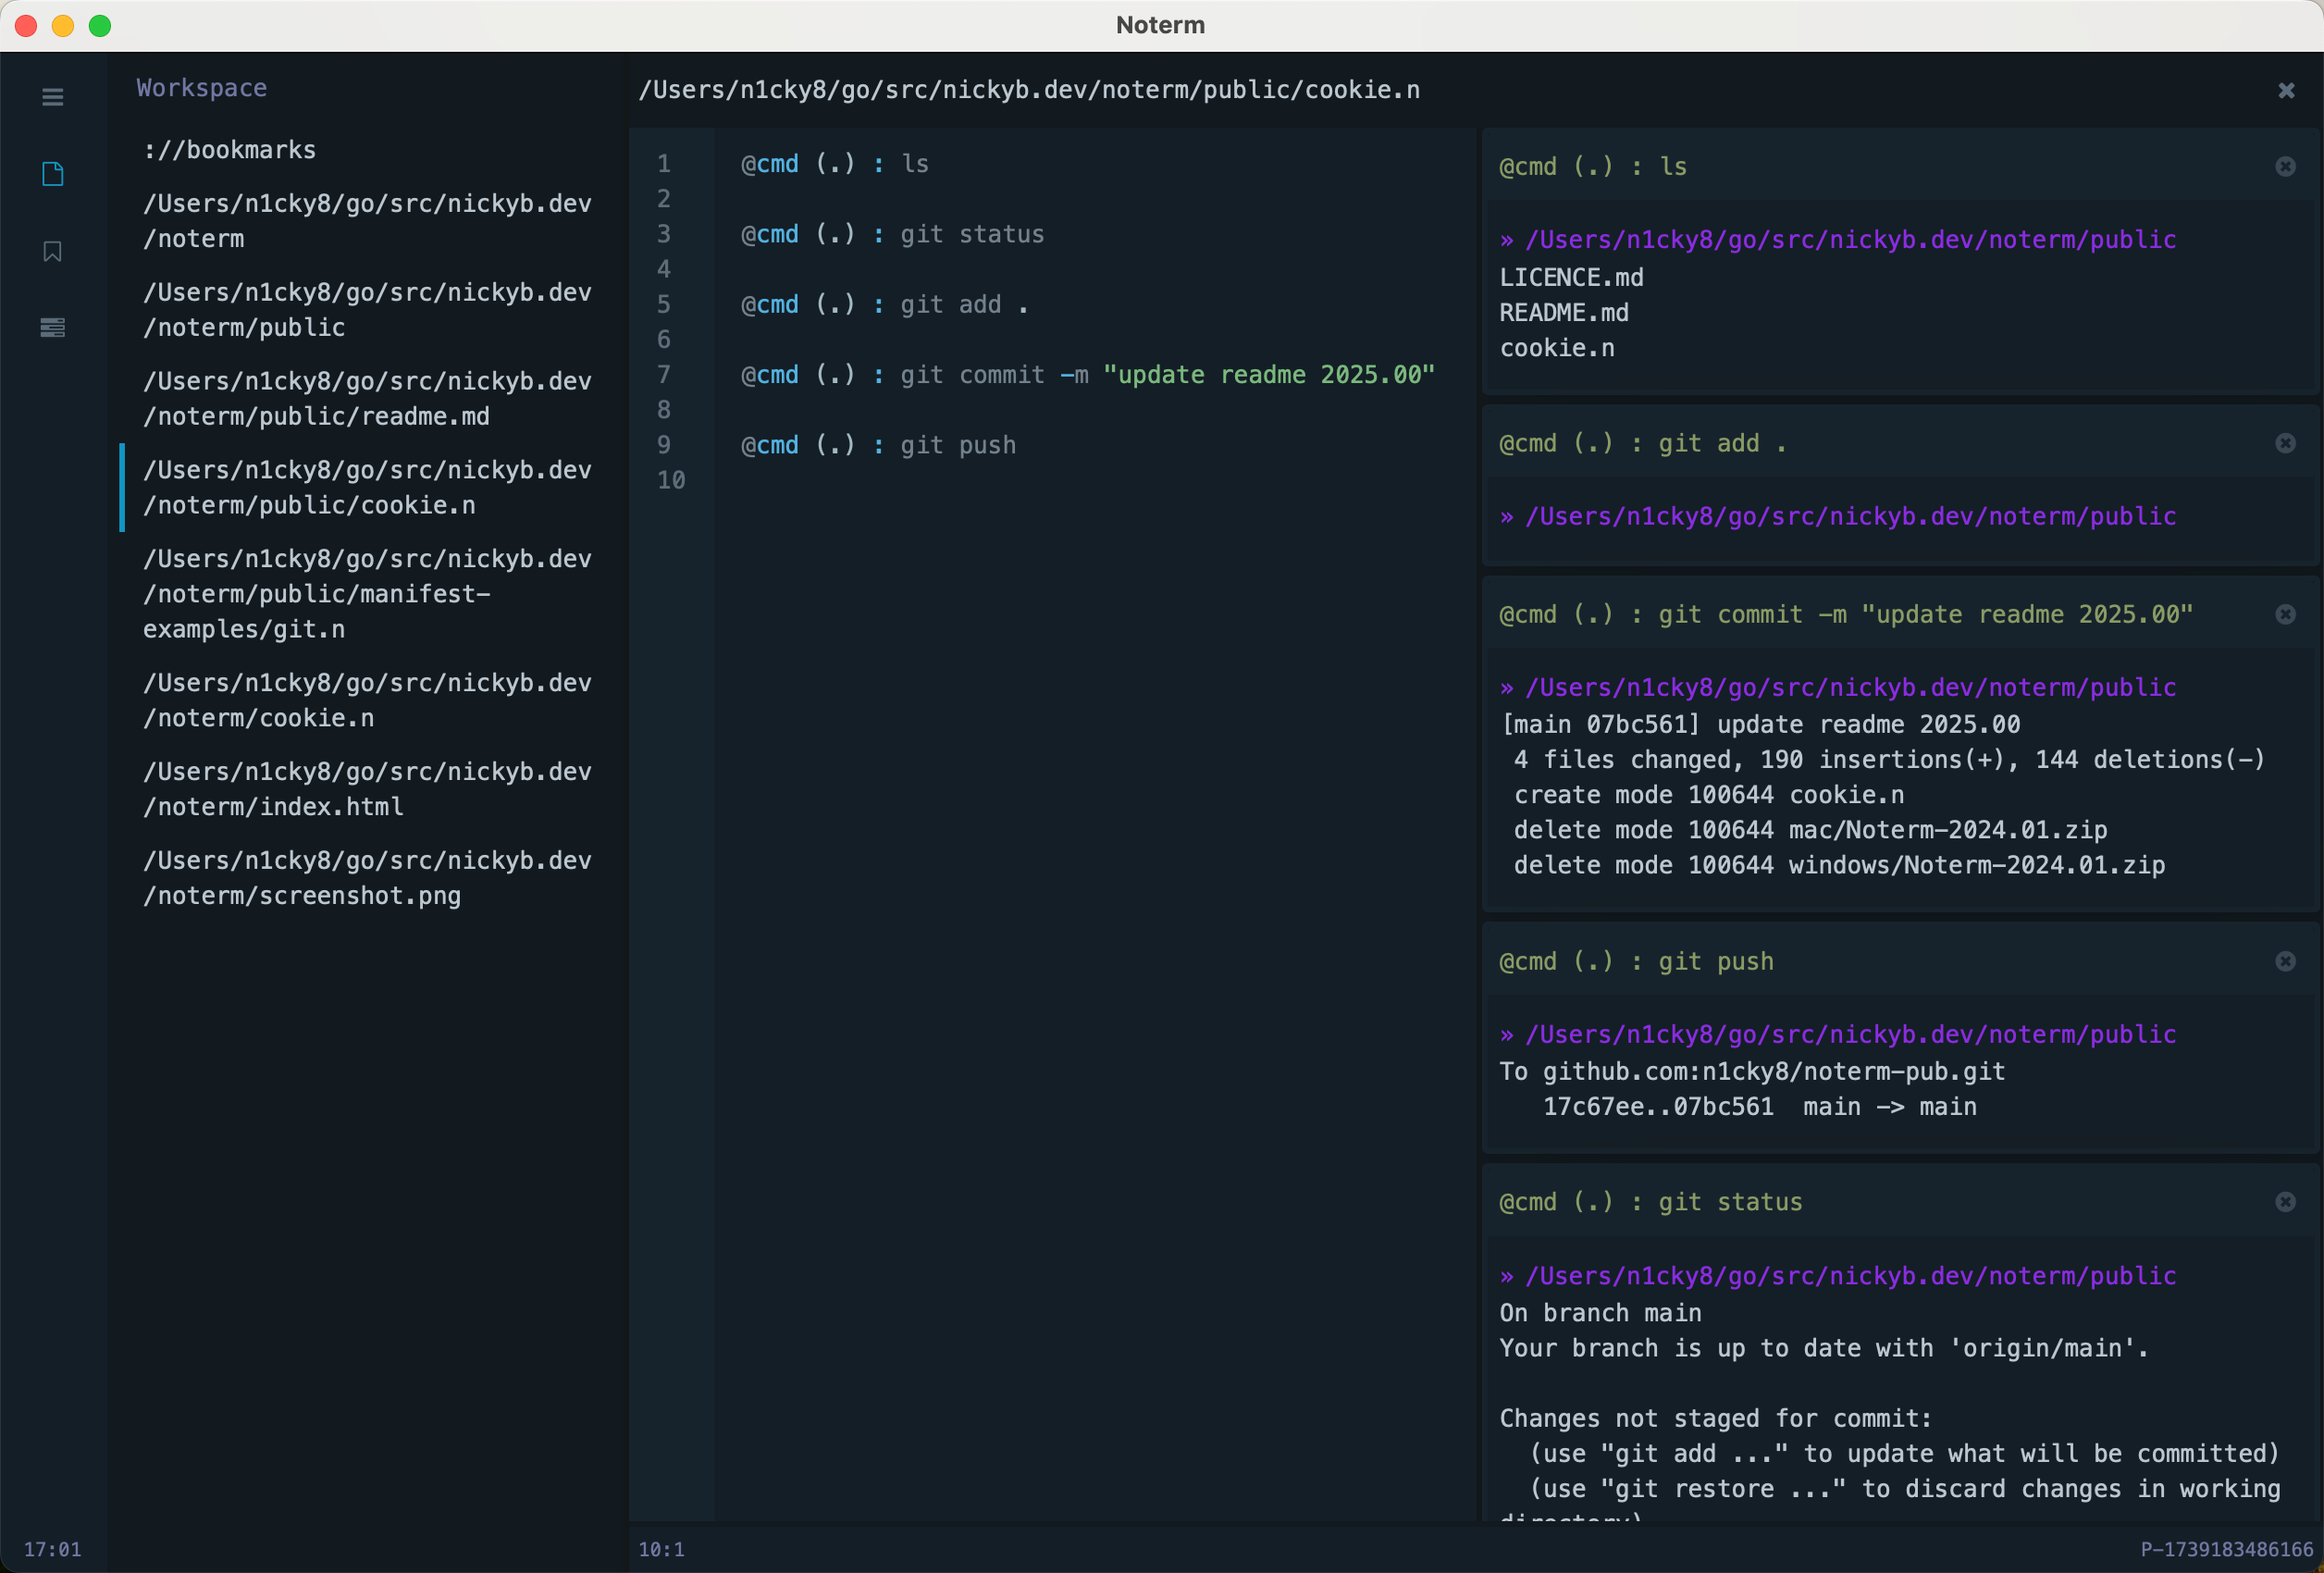Click the git commit output block header
The width and height of the screenshot is (2324, 1573).
click(1900, 615)
